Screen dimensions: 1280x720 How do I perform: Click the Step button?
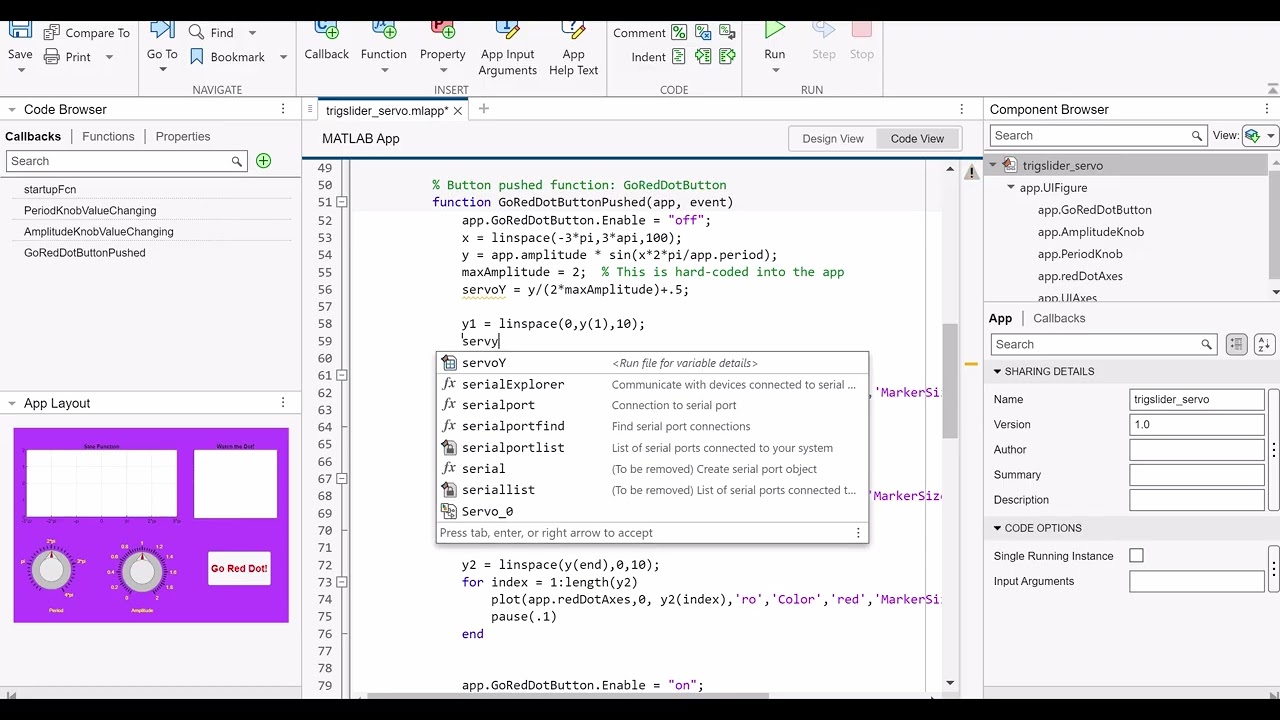point(824,42)
